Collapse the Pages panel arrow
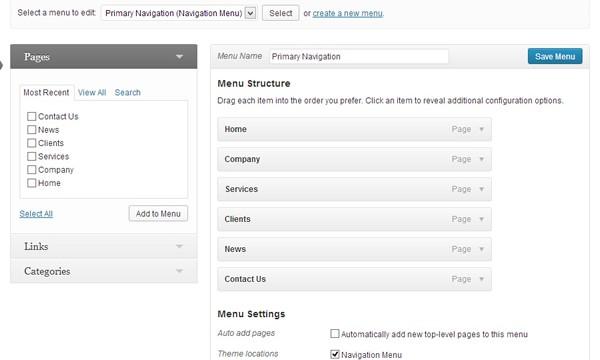This screenshot has height=360, width=600. click(x=179, y=57)
